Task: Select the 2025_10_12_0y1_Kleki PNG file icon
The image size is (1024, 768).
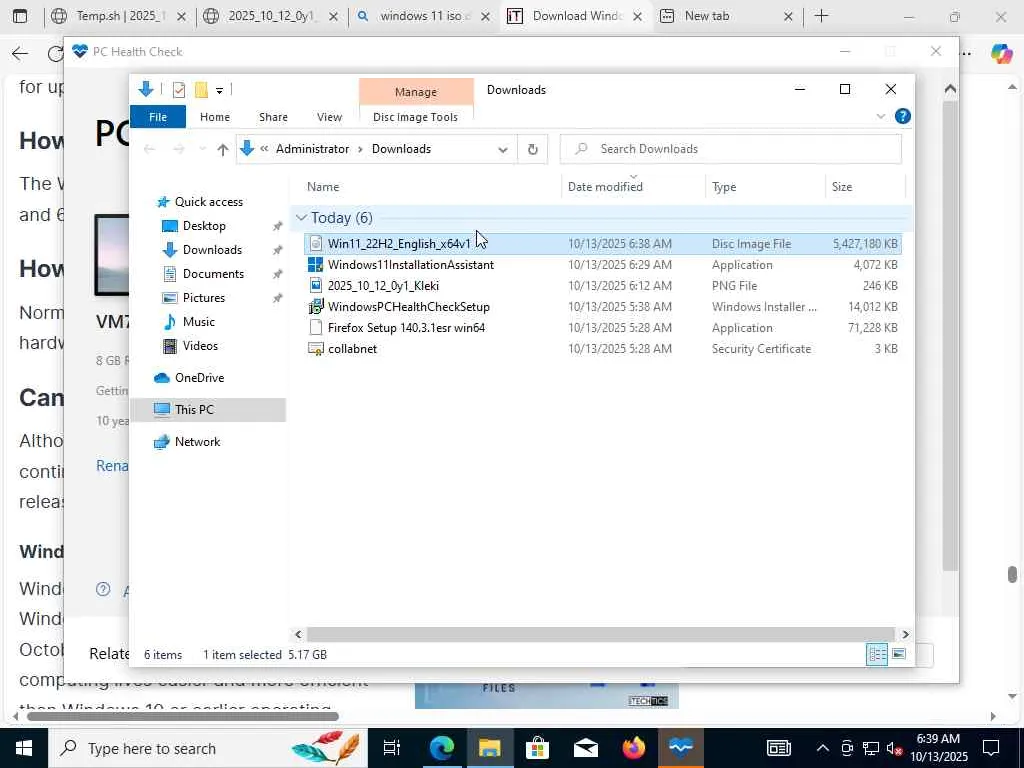Action: (x=315, y=285)
